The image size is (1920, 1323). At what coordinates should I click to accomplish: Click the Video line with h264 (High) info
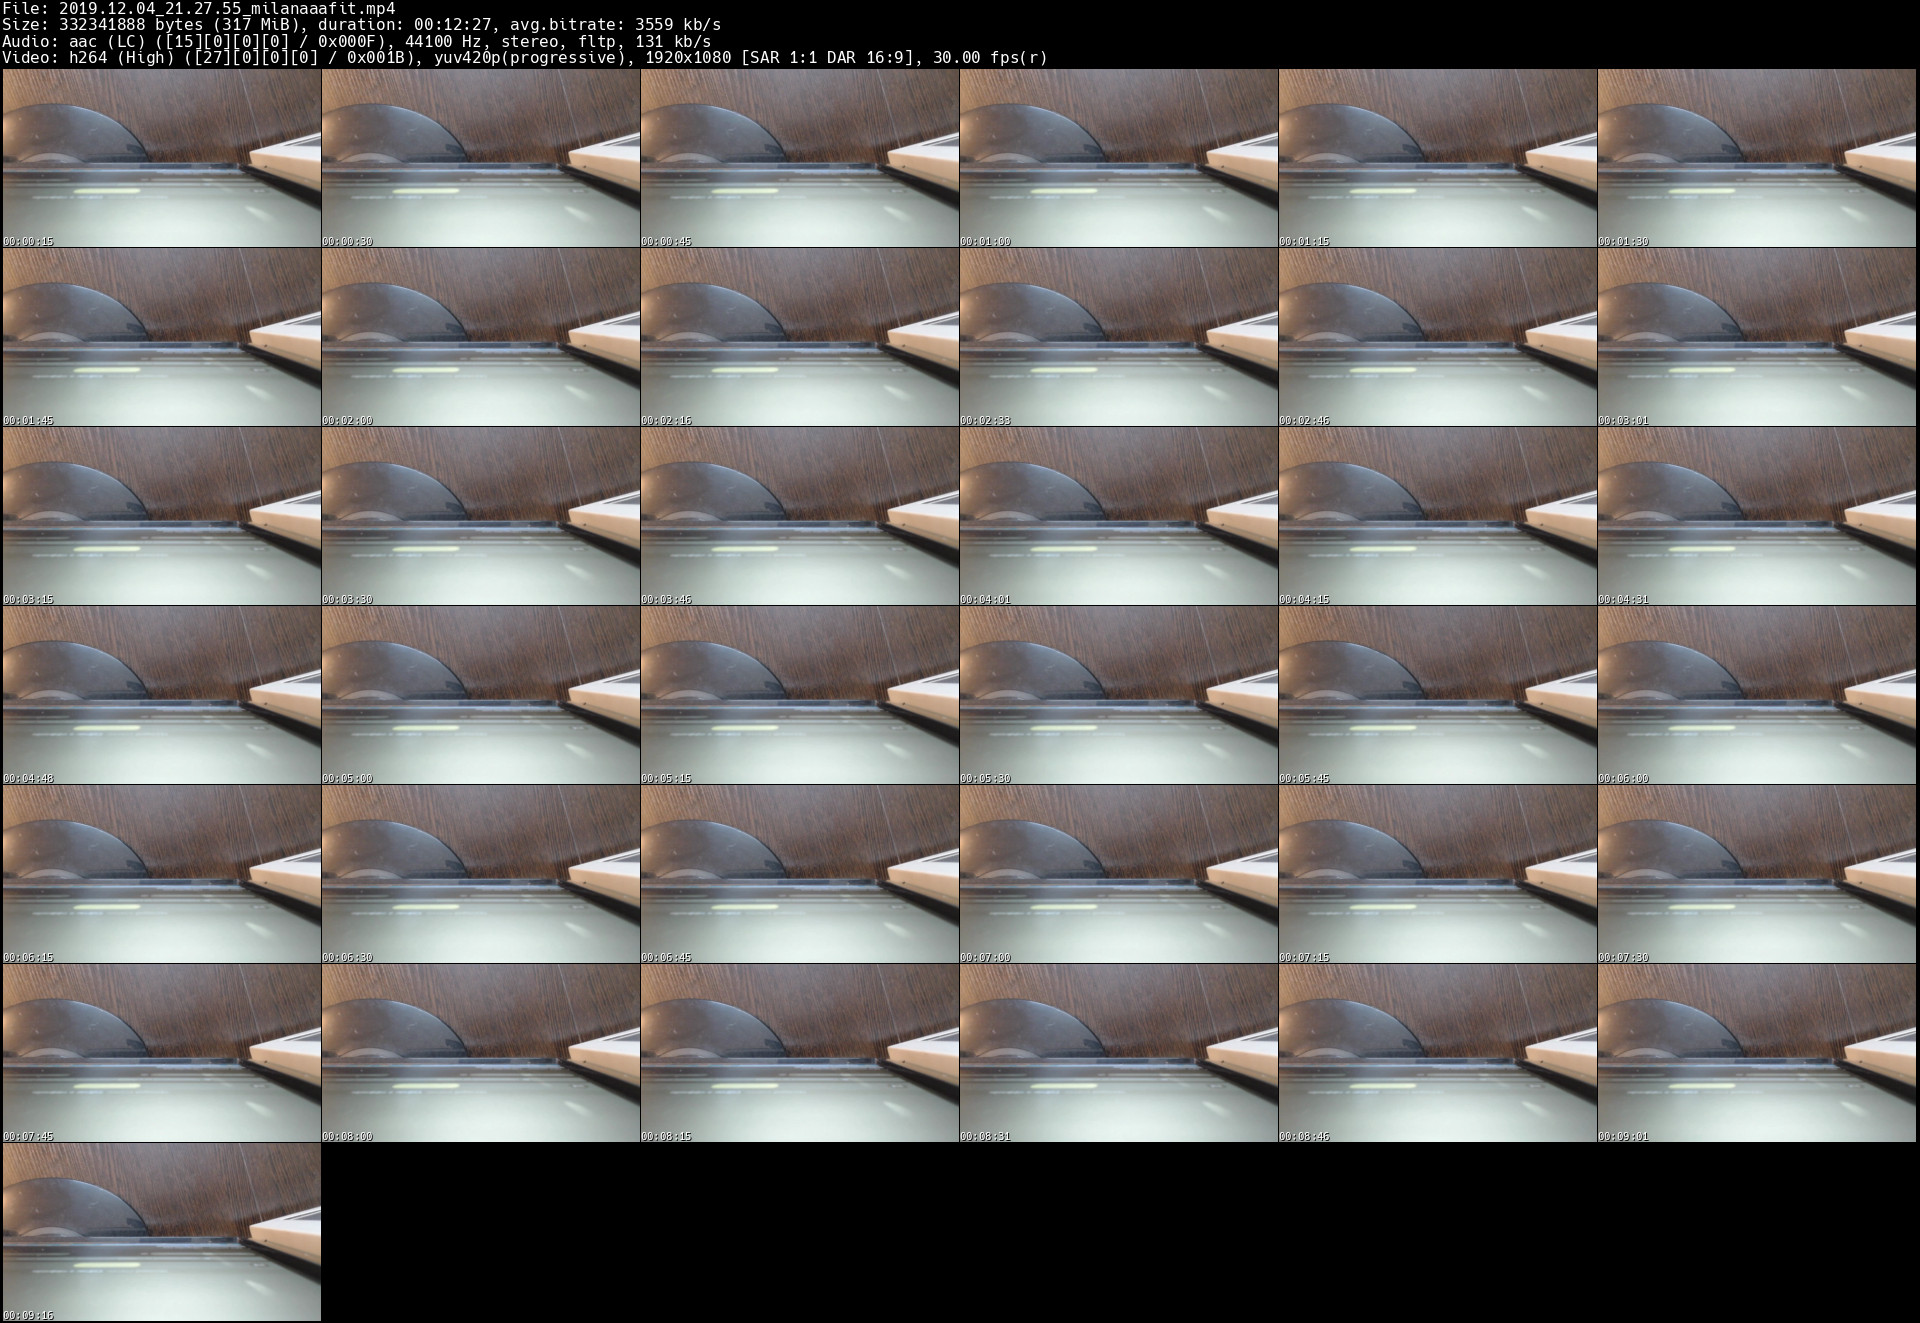pos(525,57)
